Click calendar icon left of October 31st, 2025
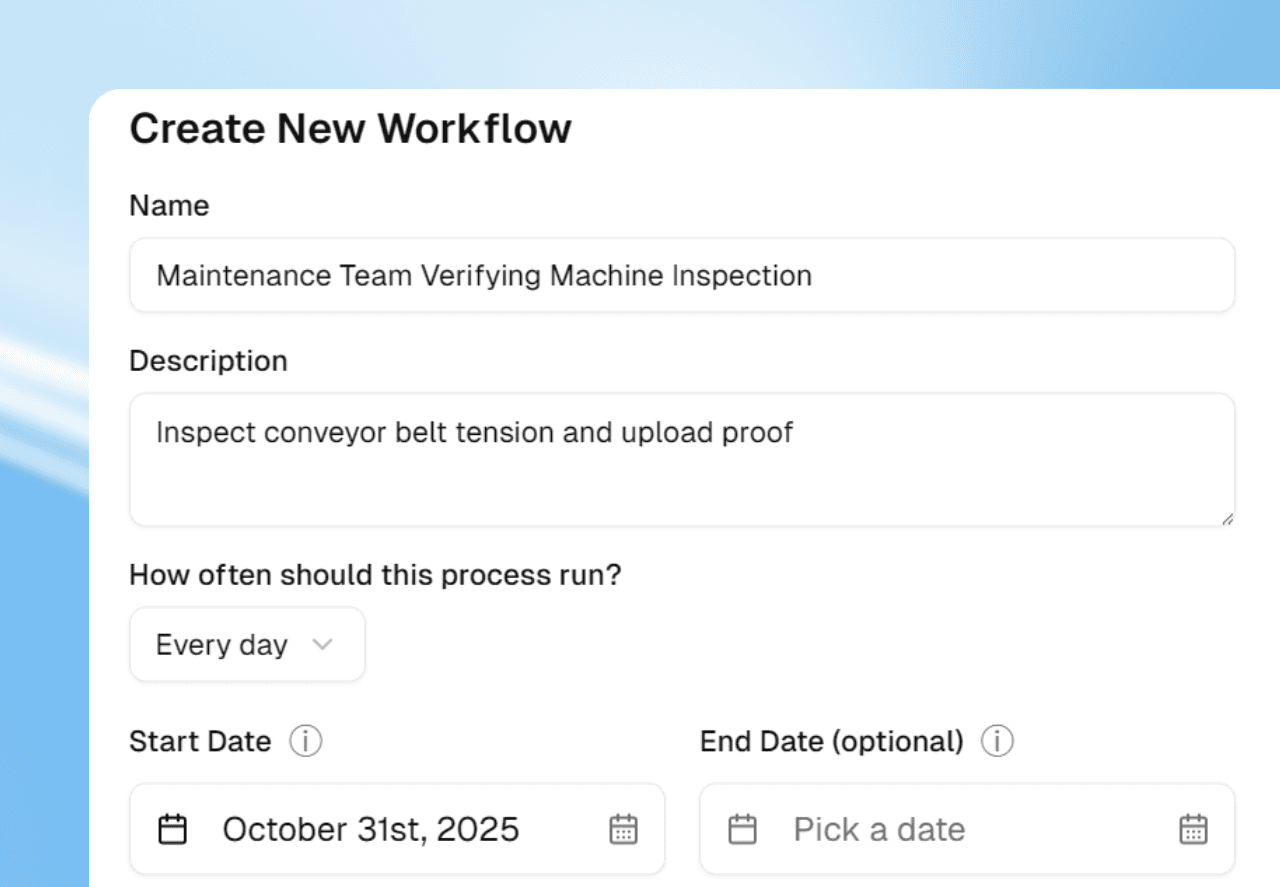This screenshot has height=887, width=1280. click(x=173, y=829)
